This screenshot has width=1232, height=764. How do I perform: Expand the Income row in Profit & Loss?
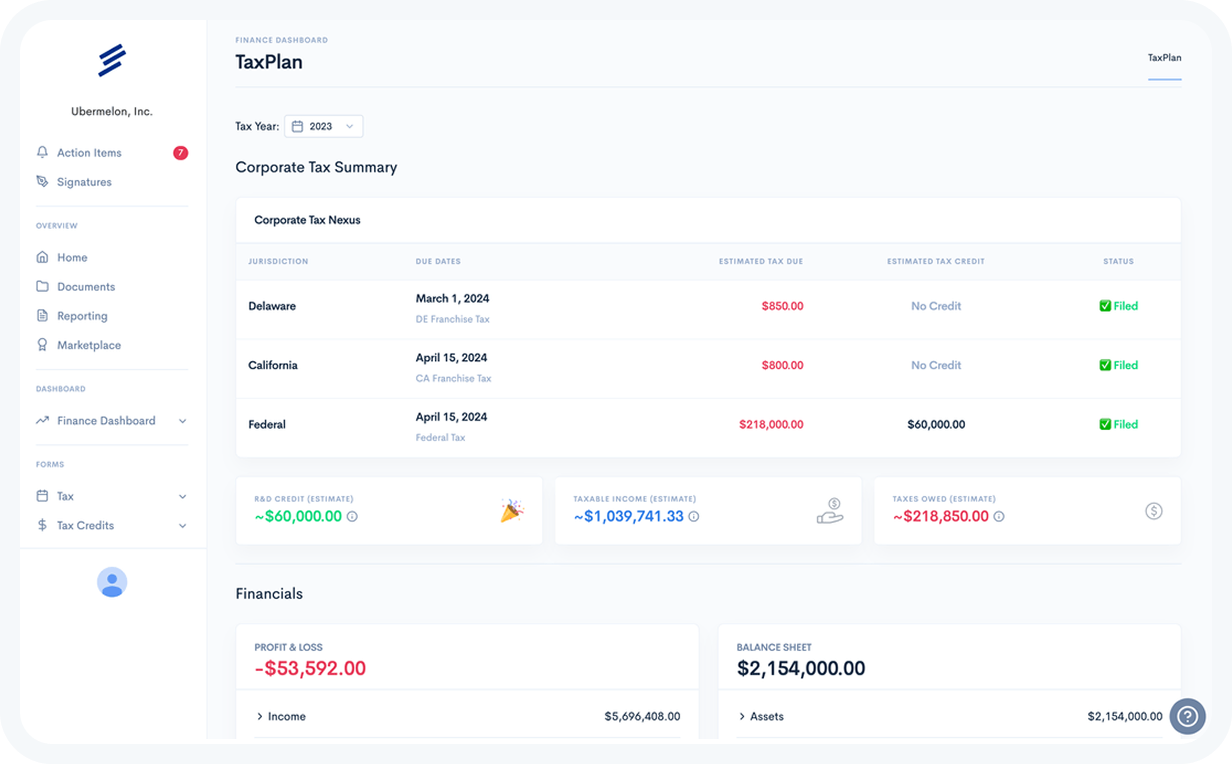260,717
